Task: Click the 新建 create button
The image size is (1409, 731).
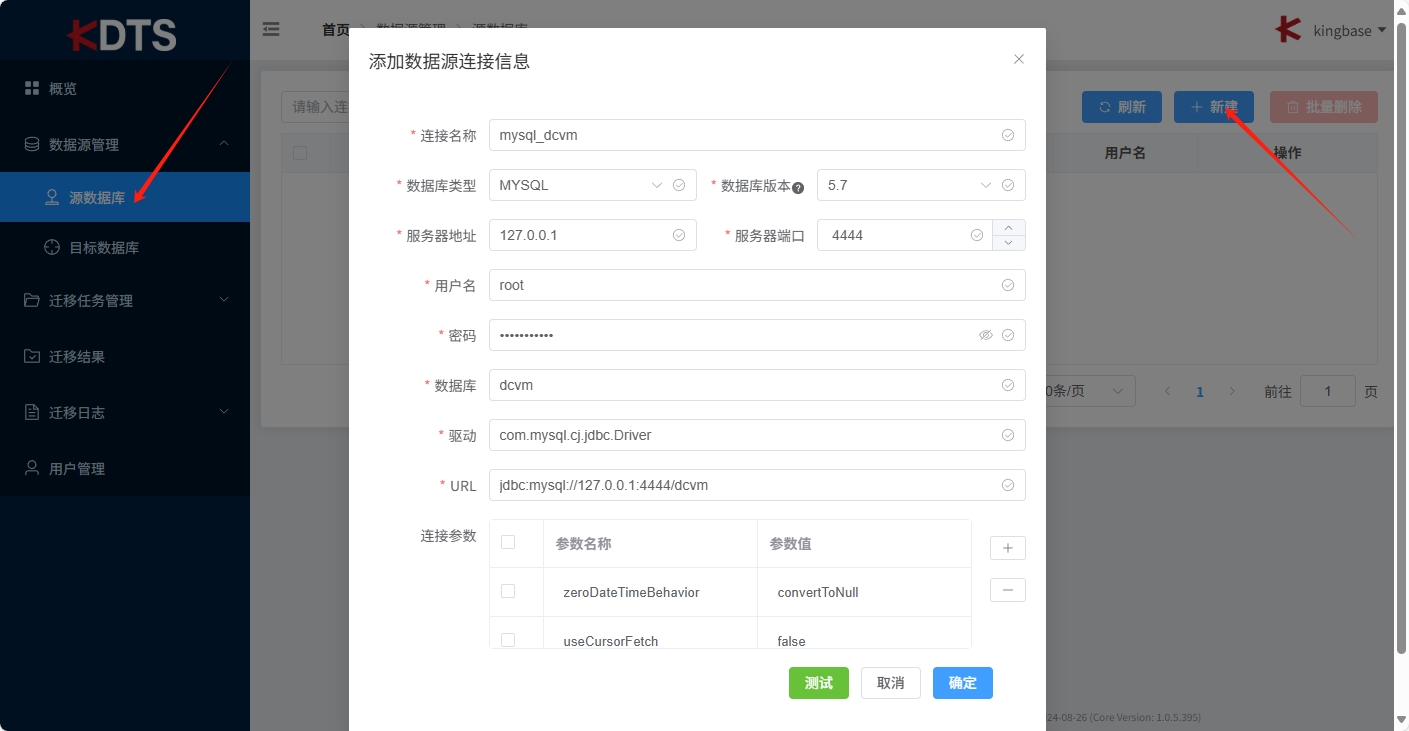Action: [x=1214, y=107]
